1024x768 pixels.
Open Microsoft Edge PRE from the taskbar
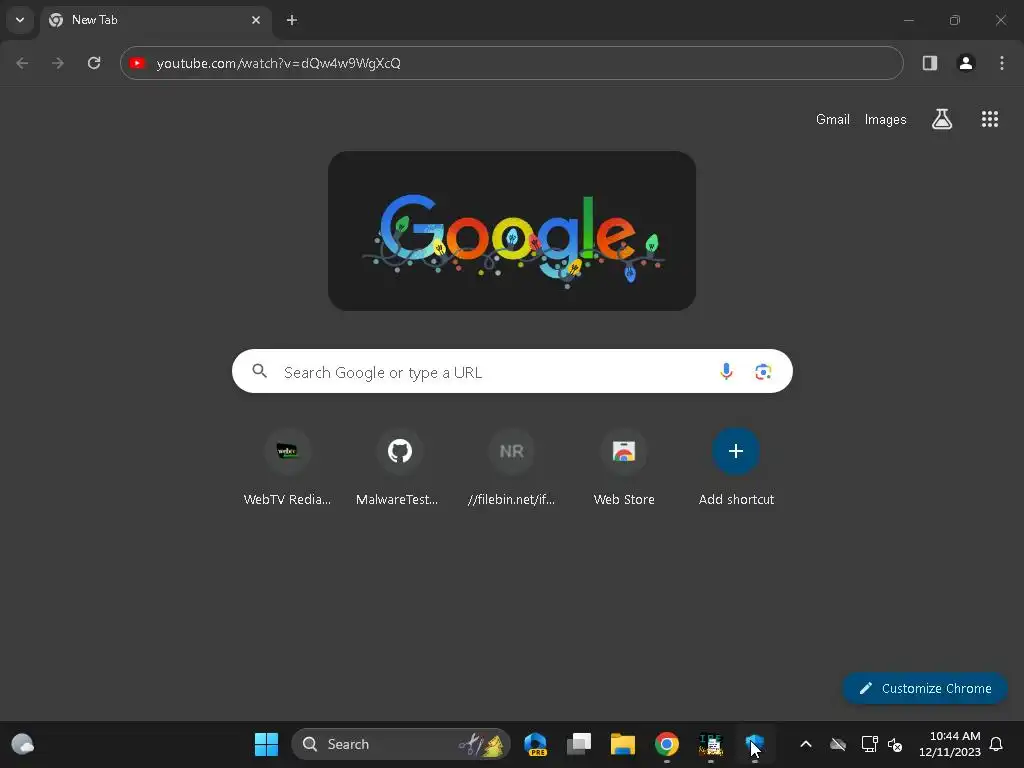[x=536, y=744]
